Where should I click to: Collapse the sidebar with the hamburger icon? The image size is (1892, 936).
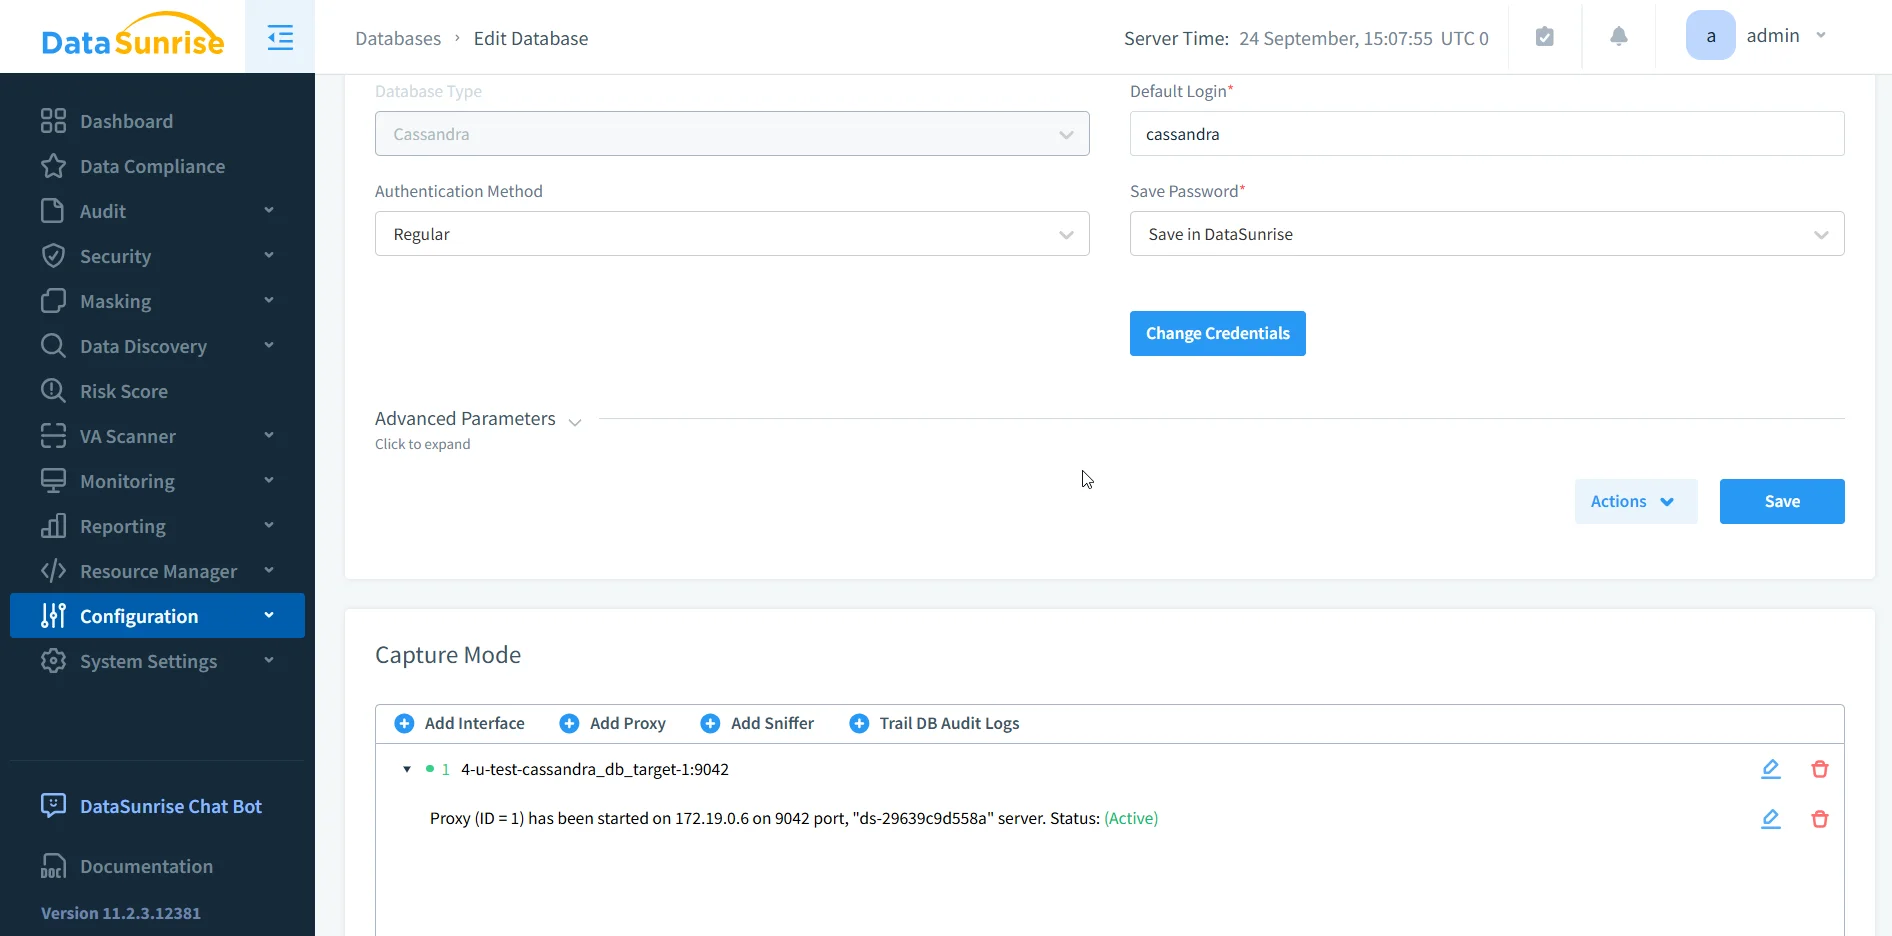[x=280, y=37]
